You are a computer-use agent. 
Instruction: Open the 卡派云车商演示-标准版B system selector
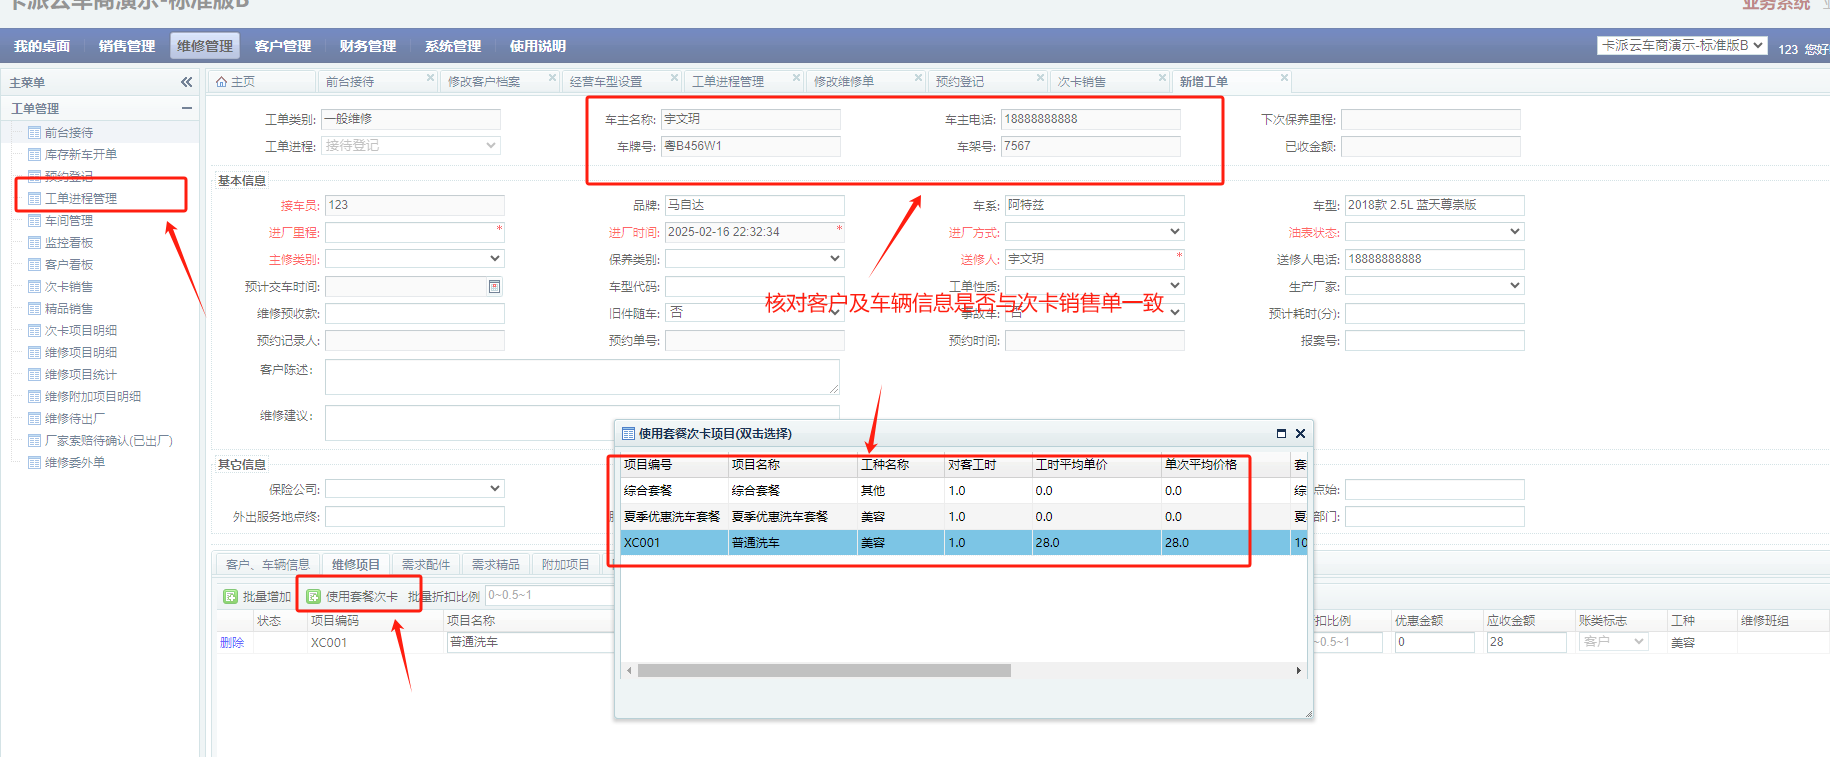tap(1682, 46)
